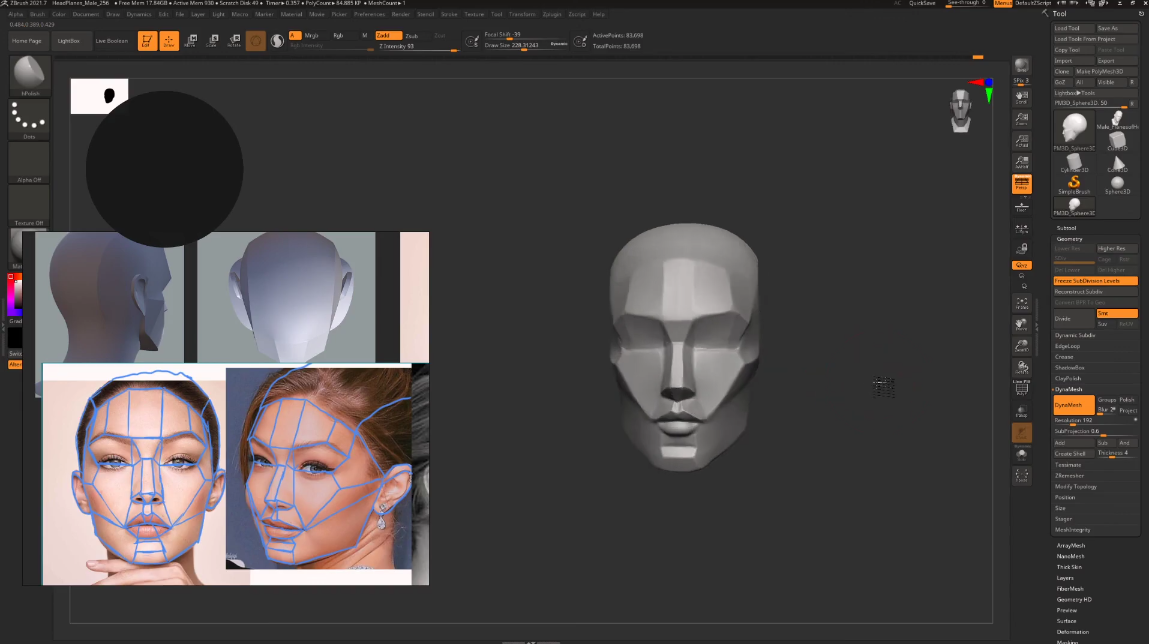Expand the FiberMesh section

pyautogui.click(x=1070, y=588)
